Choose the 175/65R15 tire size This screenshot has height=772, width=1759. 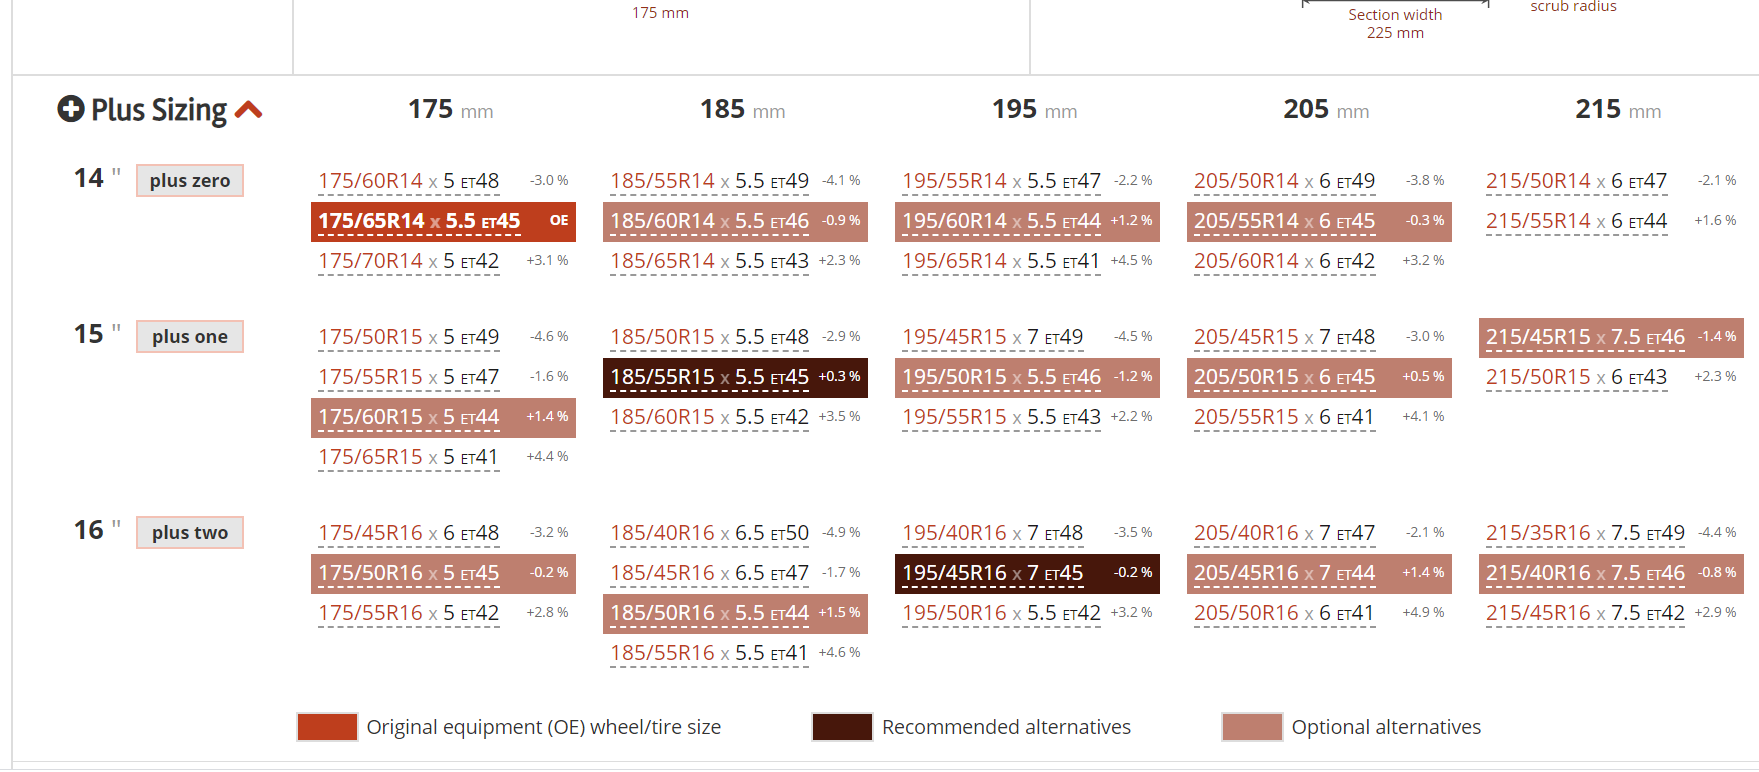408,457
